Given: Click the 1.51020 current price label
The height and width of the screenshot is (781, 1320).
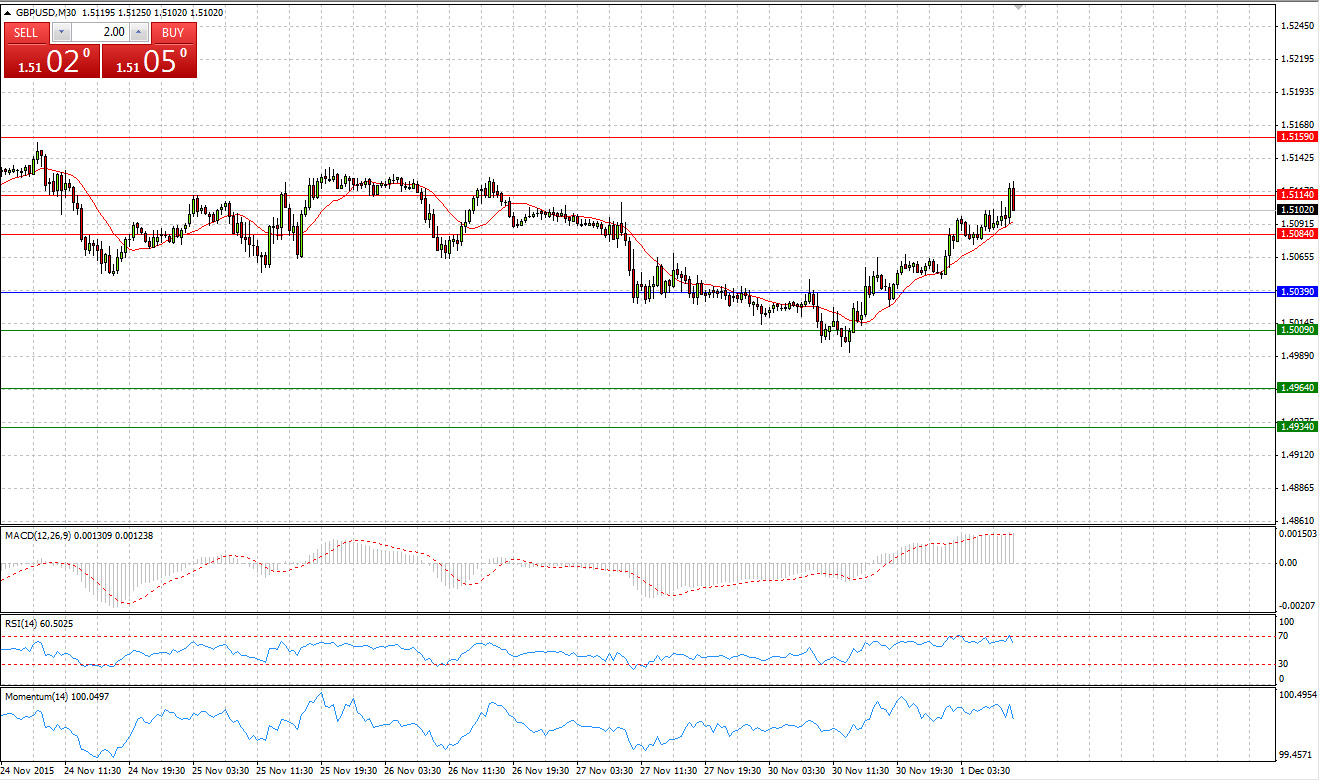Looking at the screenshot, I should pyautogui.click(x=1298, y=210).
